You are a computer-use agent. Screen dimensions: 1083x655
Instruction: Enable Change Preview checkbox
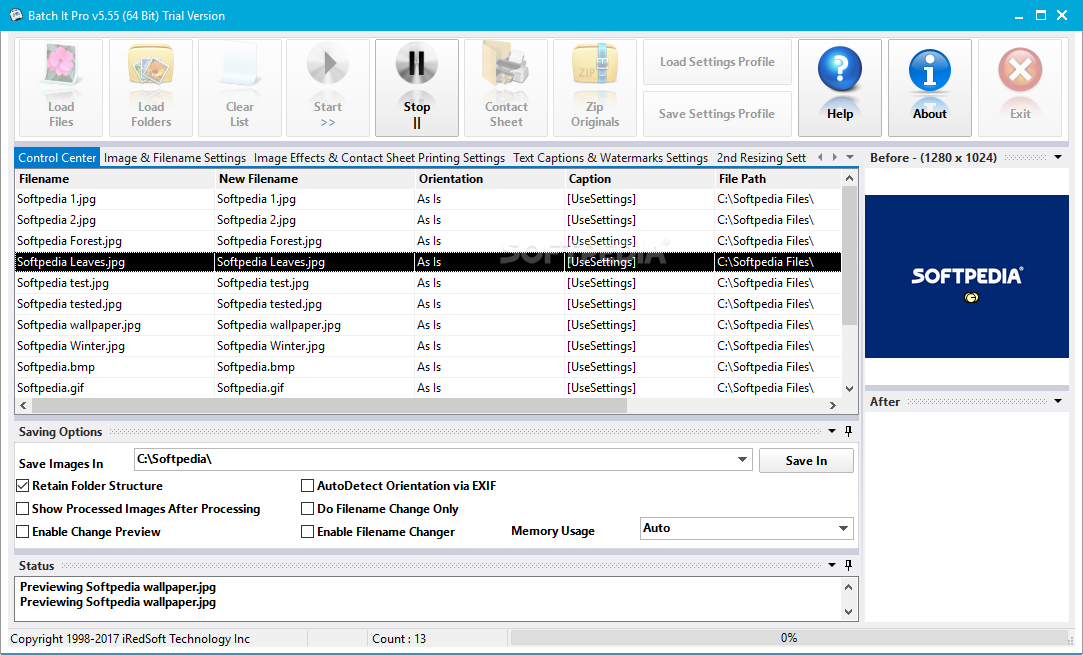[x=23, y=531]
